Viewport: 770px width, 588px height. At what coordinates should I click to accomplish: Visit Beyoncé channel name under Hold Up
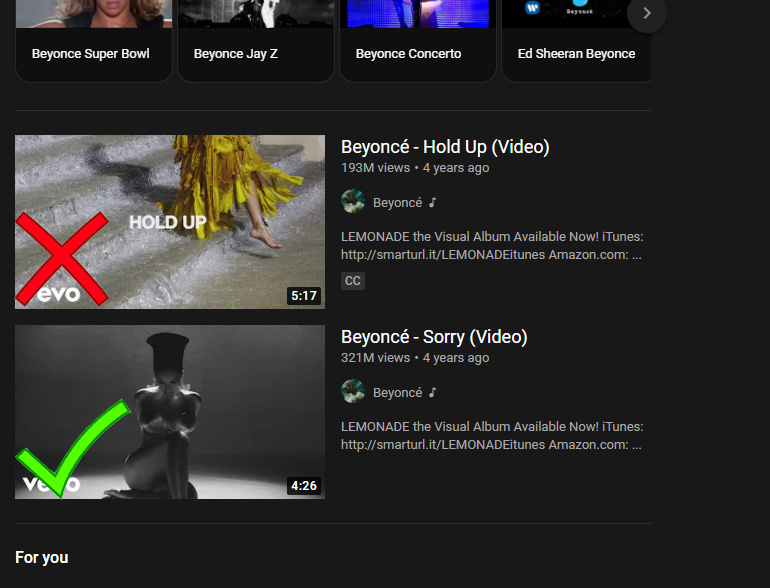397,202
